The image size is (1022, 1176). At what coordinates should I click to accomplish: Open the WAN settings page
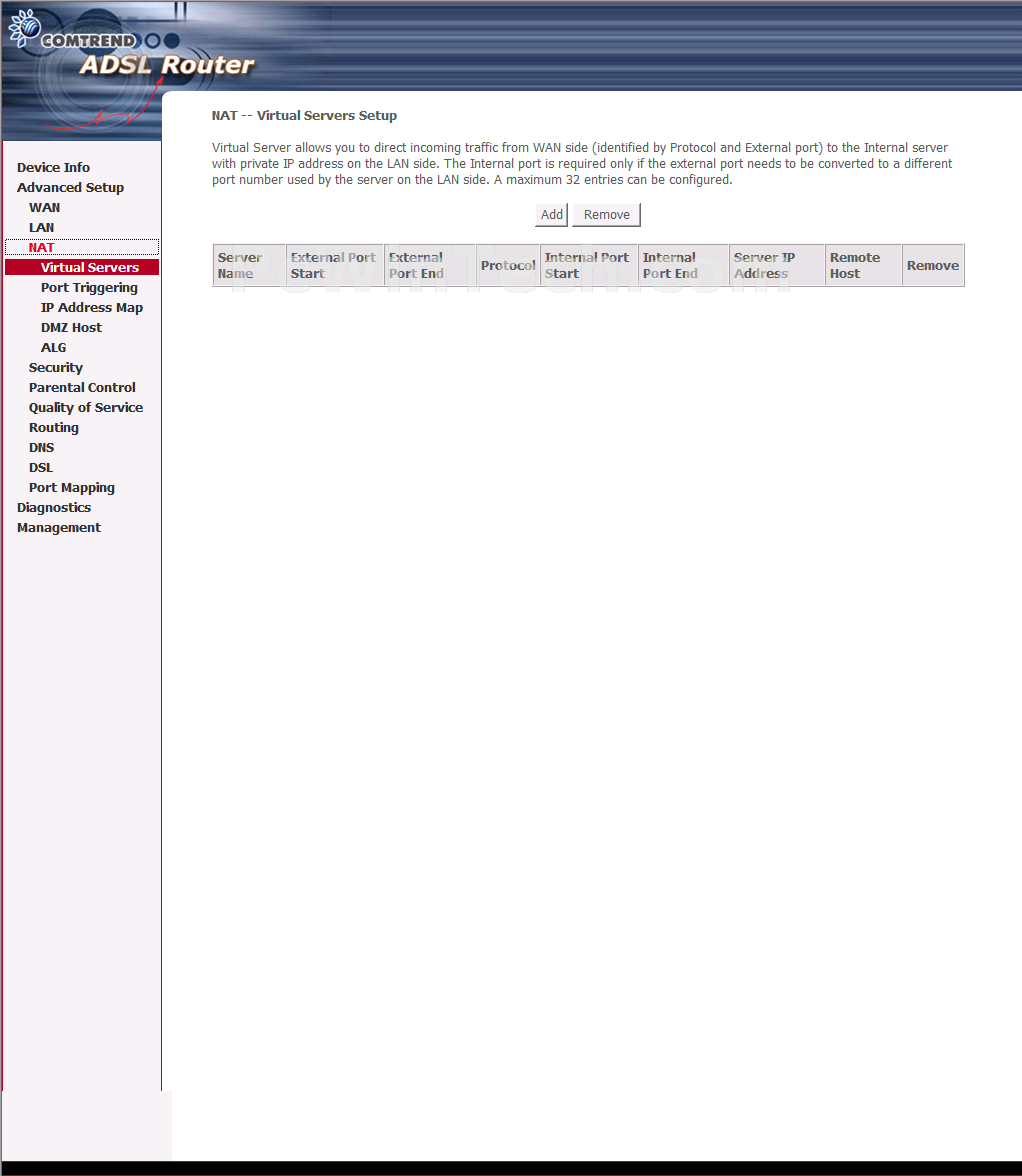pyautogui.click(x=44, y=208)
